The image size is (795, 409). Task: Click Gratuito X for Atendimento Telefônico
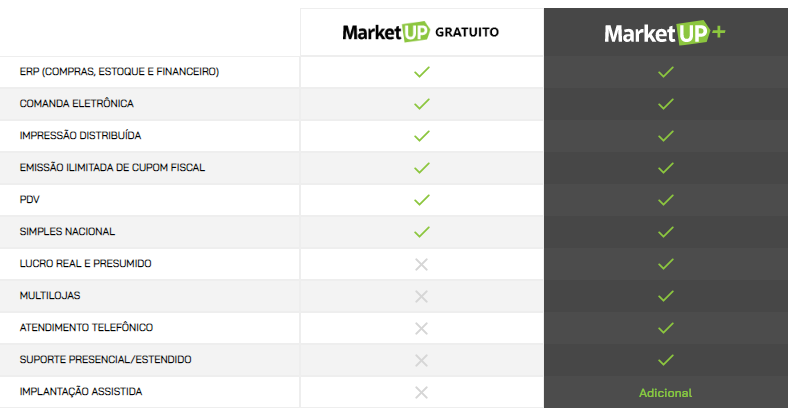(421, 328)
